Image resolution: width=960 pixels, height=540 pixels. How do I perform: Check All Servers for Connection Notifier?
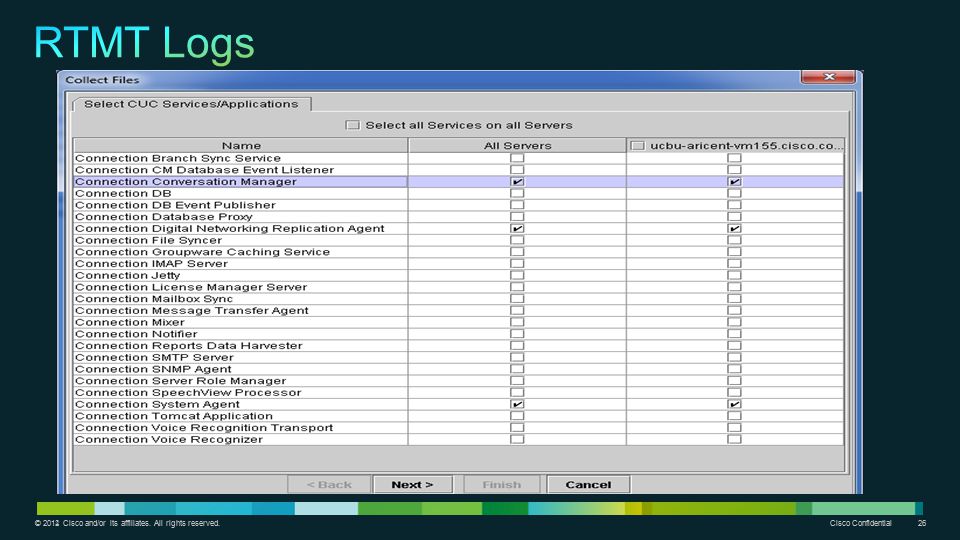pyautogui.click(x=517, y=334)
